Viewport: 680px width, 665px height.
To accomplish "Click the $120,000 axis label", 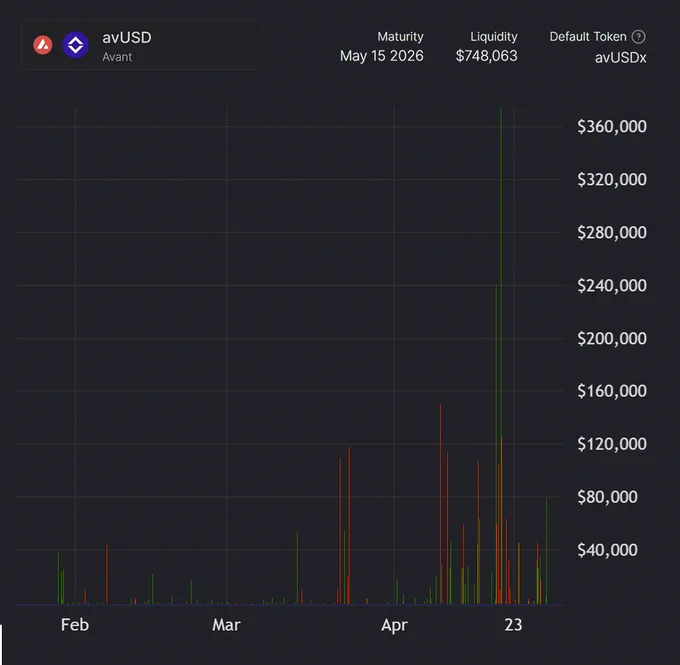I will [612, 444].
